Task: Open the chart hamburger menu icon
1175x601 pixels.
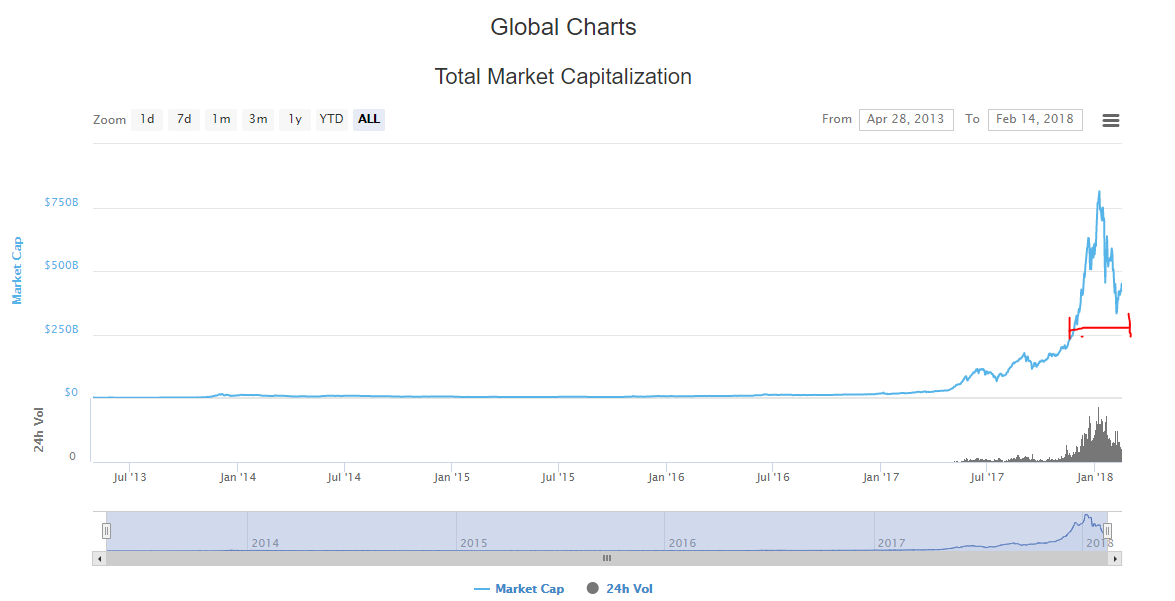Action: pos(1110,120)
